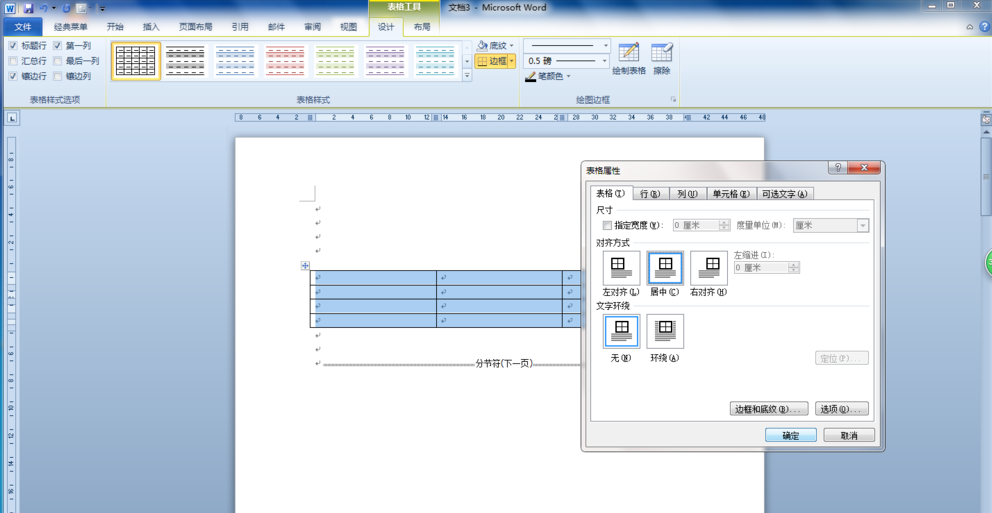Uncheck the Header Row (标题行) checkbox
The height and width of the screenshot is (513, 992).
(x=13, y=46)
